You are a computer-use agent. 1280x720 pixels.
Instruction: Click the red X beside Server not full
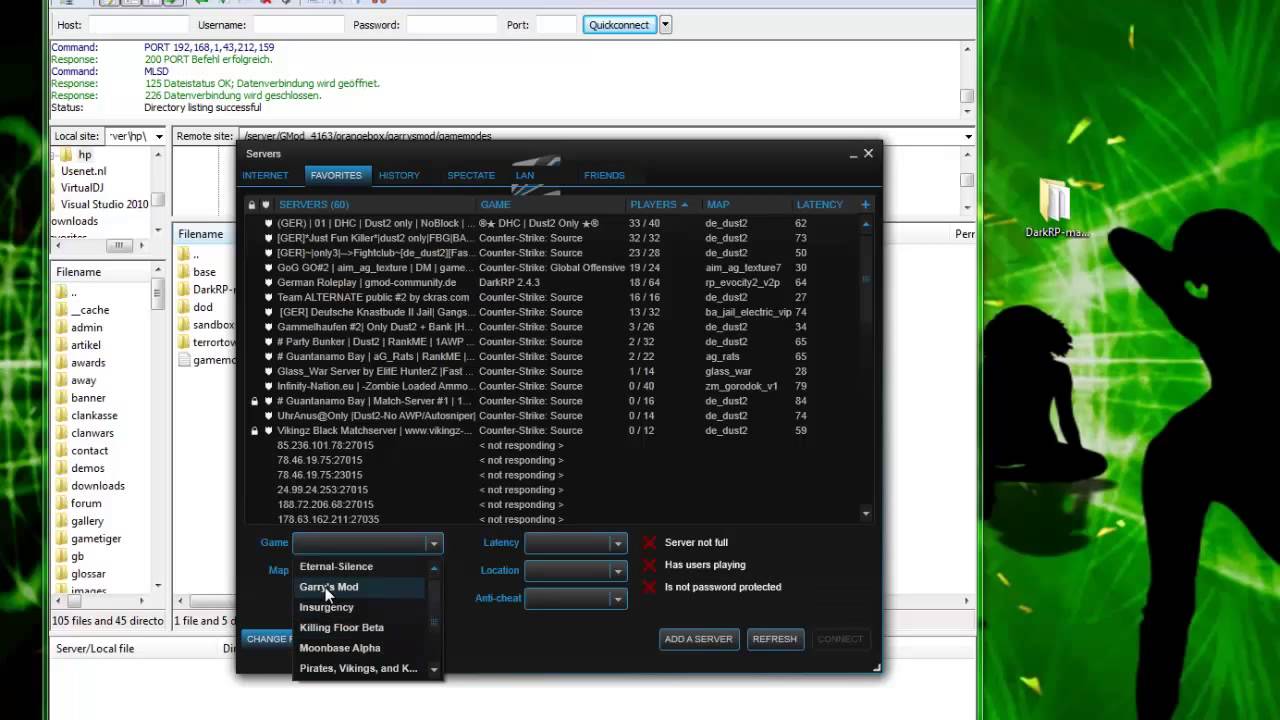(650, 543)
